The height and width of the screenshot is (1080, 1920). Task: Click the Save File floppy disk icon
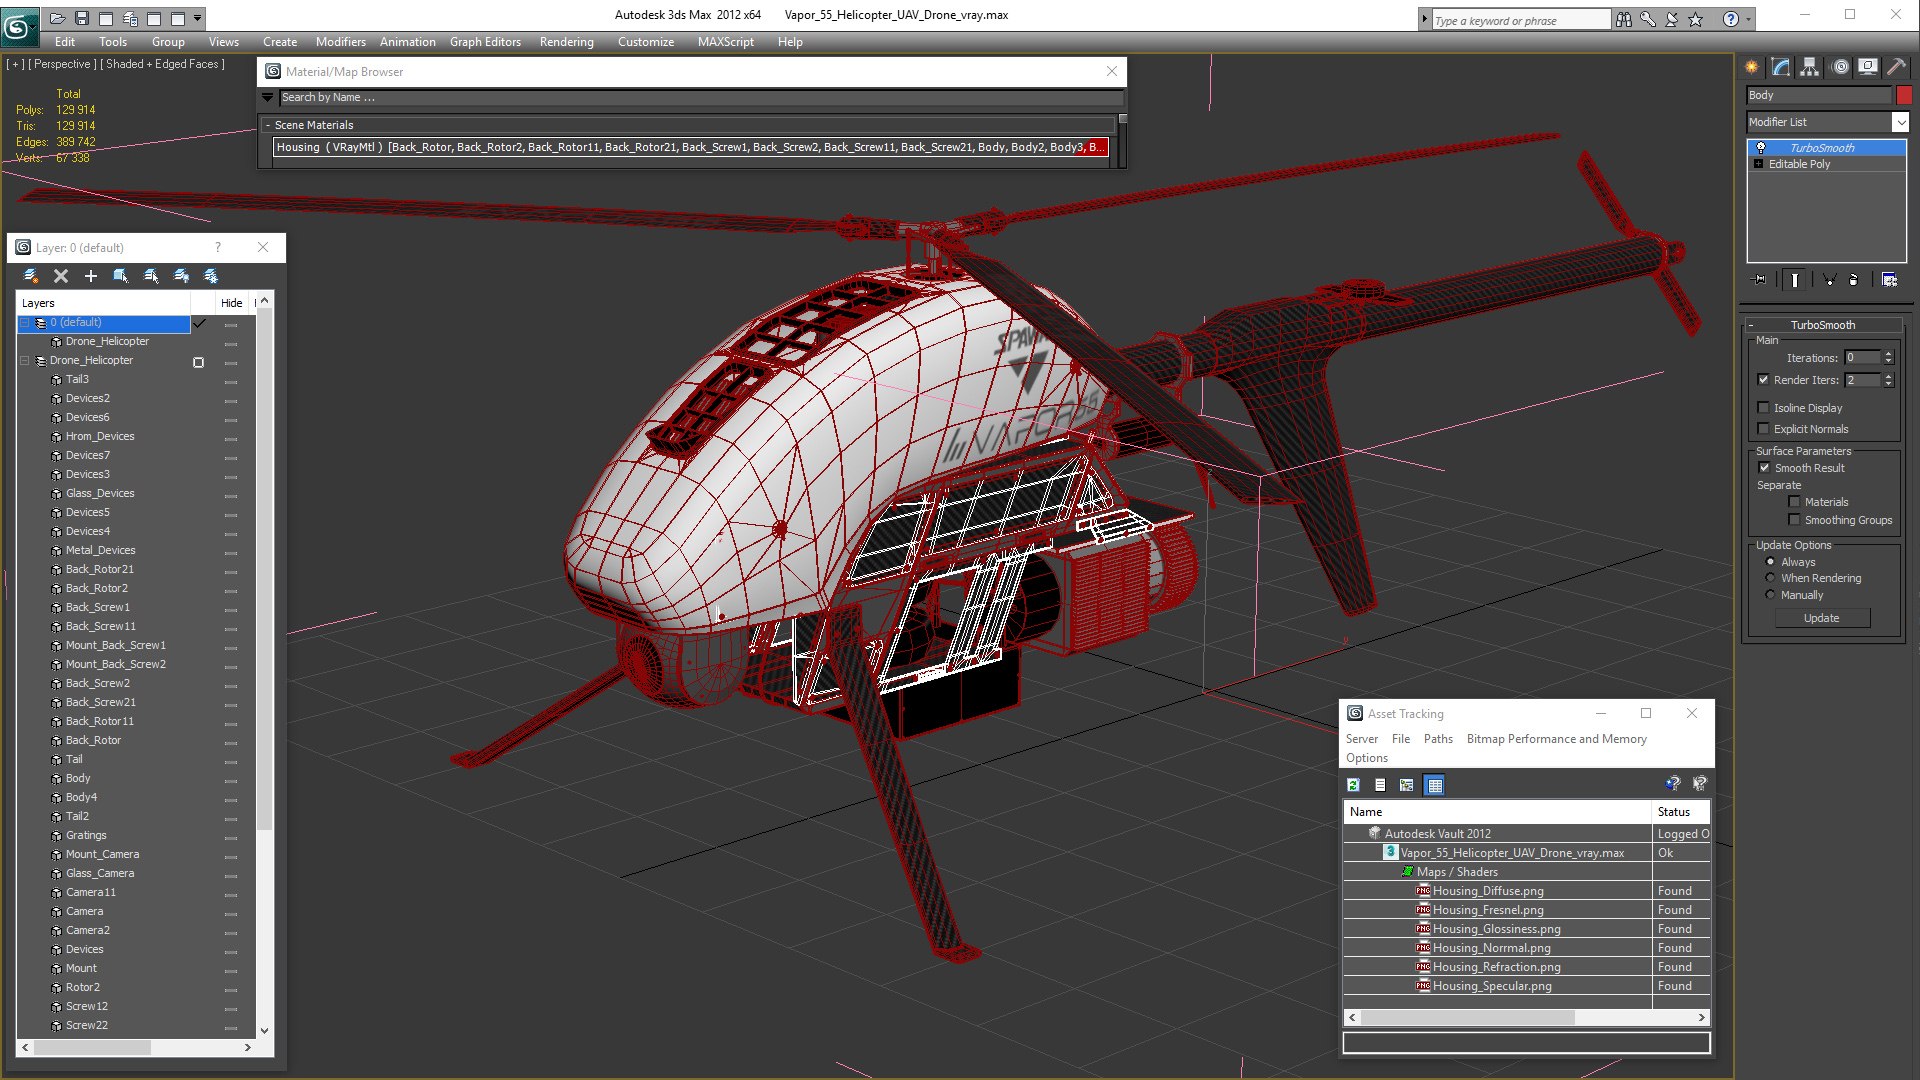tap(82, 18)
